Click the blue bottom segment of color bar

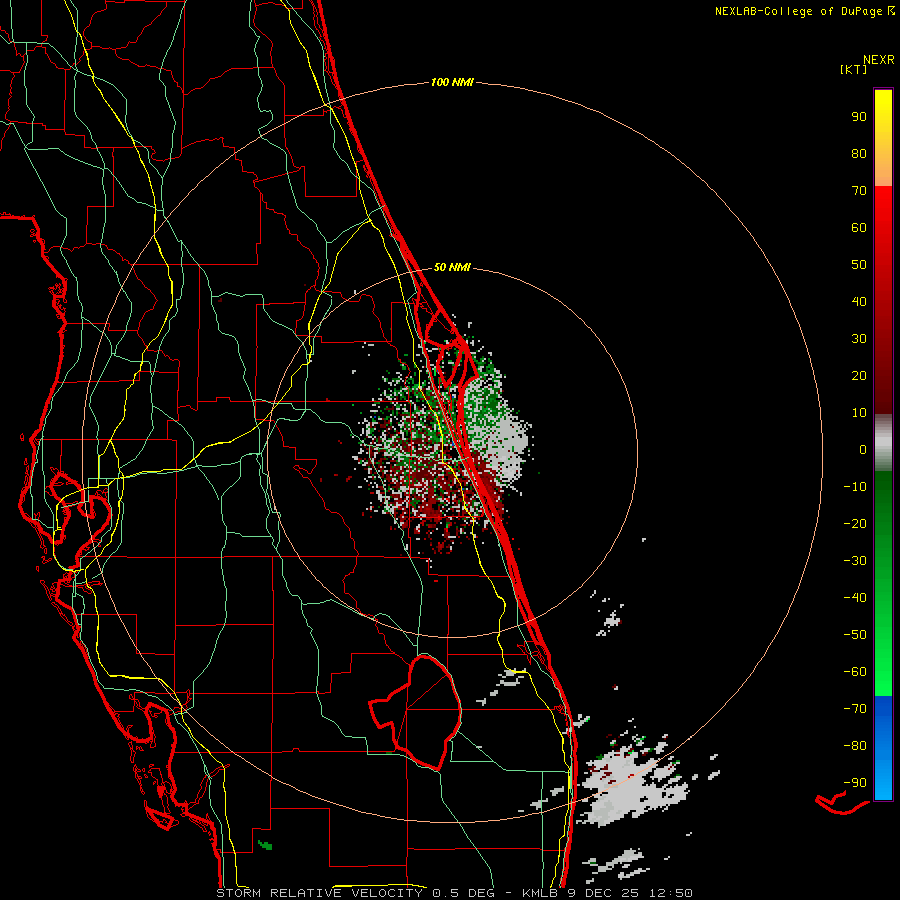coord(883,748)
